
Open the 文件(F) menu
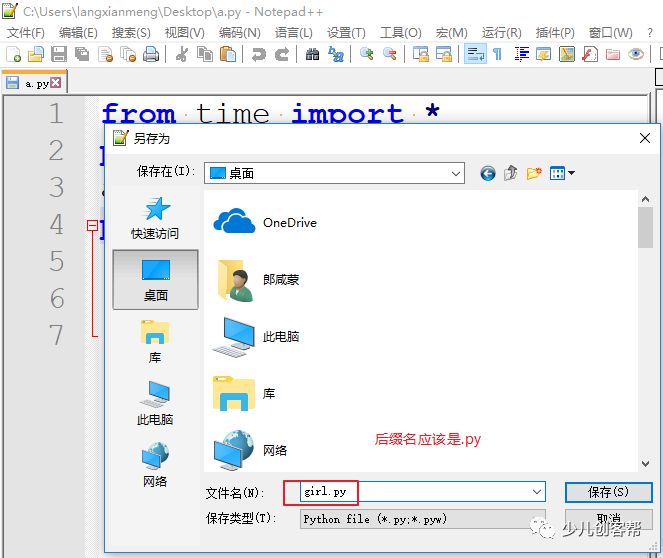[x=26, y=33]
